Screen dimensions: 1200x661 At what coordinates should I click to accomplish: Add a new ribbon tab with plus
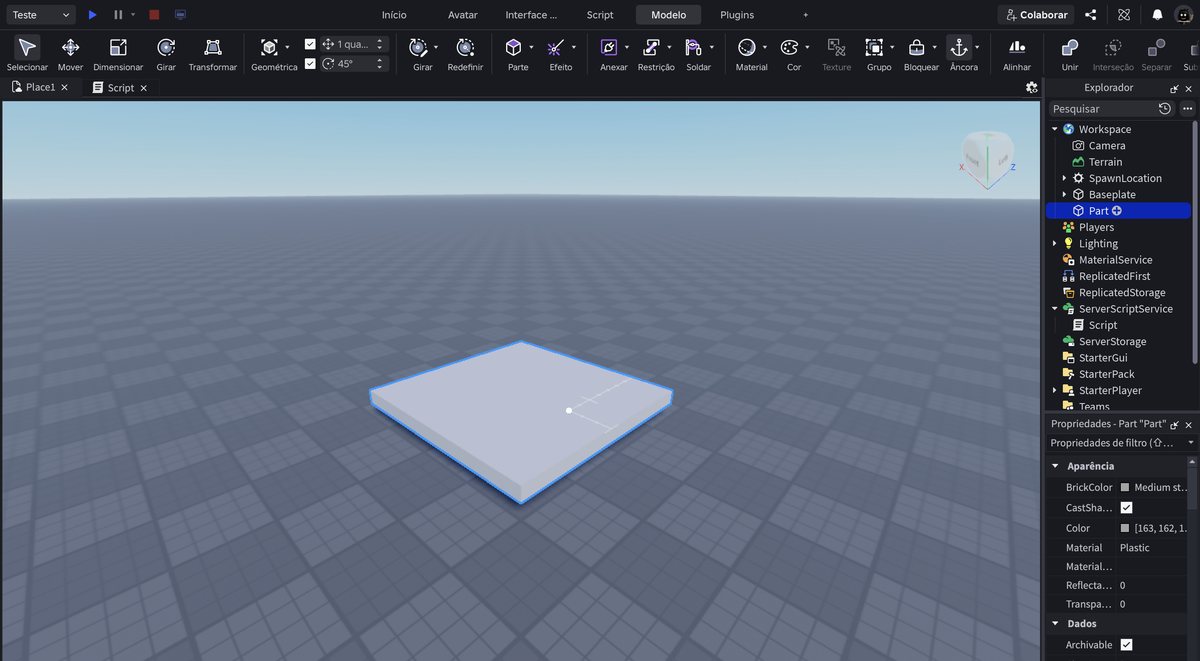(806, 15)
